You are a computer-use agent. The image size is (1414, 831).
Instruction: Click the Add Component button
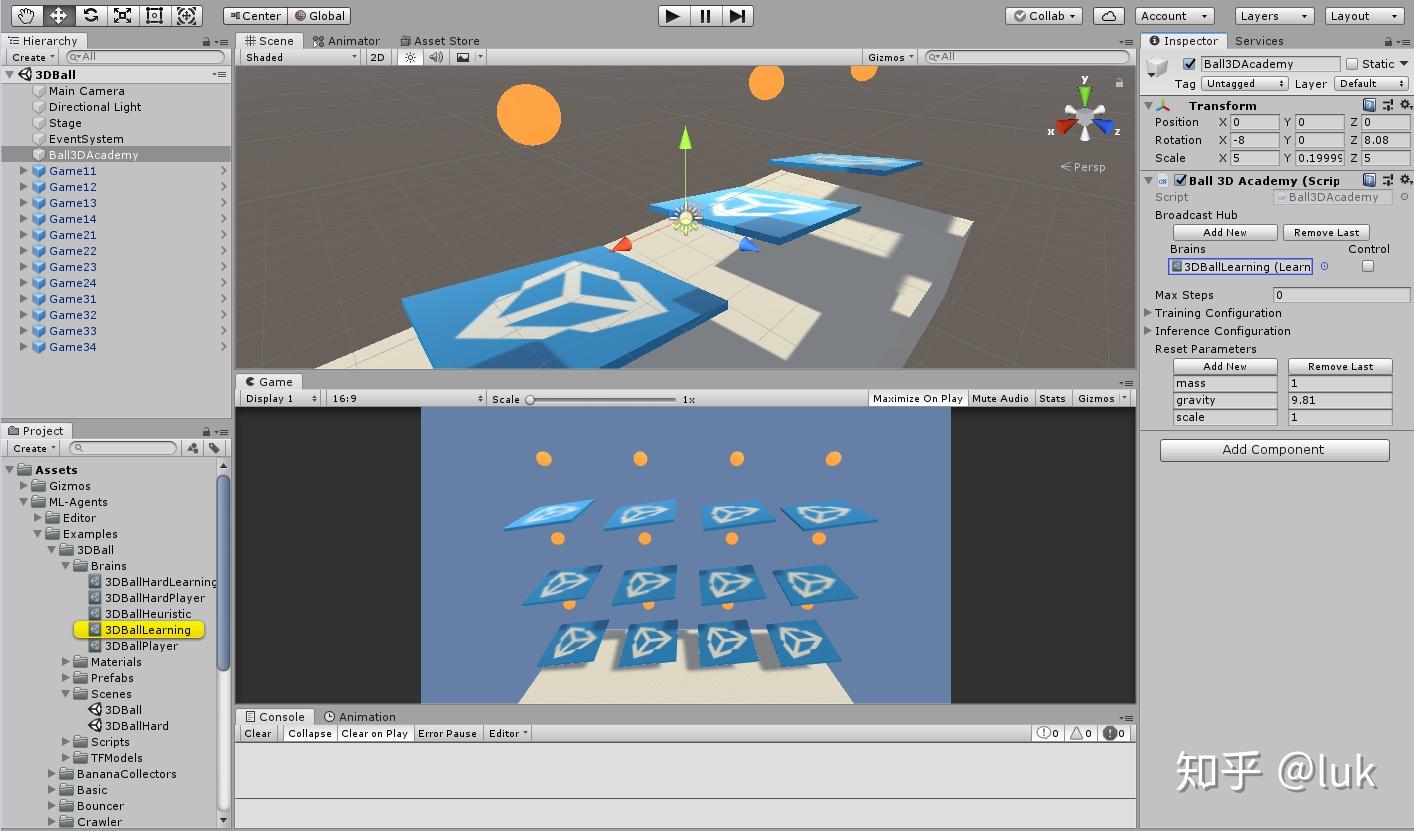[x=1273, y=449]
